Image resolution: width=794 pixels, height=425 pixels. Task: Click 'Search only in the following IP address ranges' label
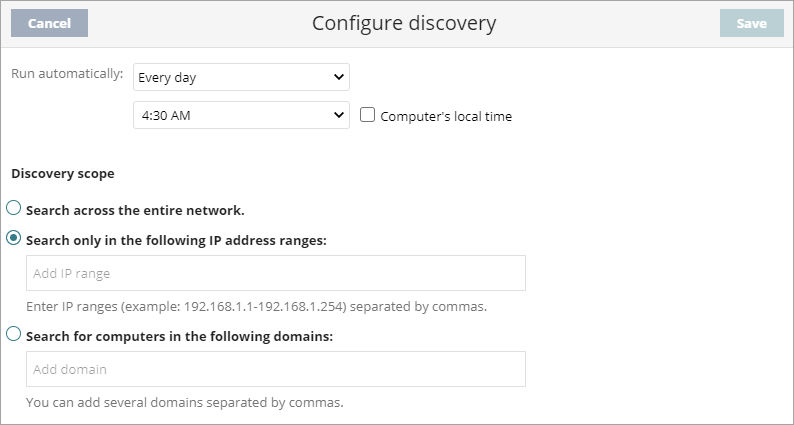coord(175,240)
